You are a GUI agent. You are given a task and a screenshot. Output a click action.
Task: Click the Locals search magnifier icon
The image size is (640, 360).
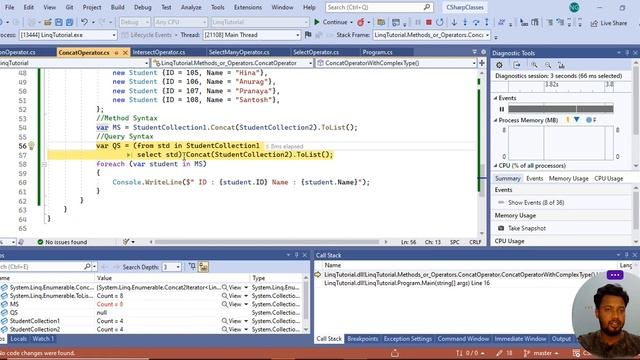(x=87, y=267)
